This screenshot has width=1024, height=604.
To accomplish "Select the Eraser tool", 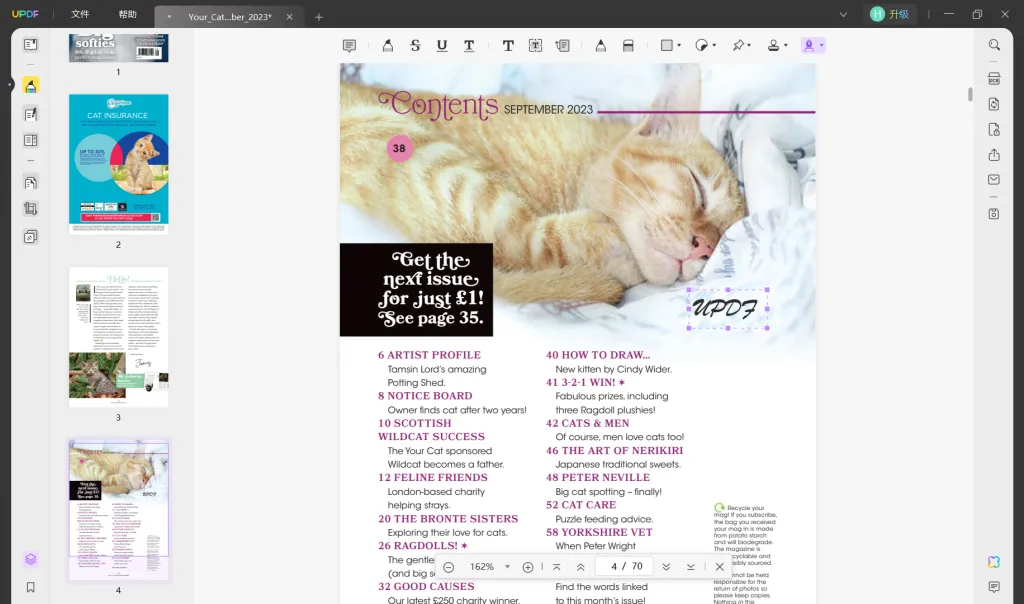I will click(x=628, y=45).
